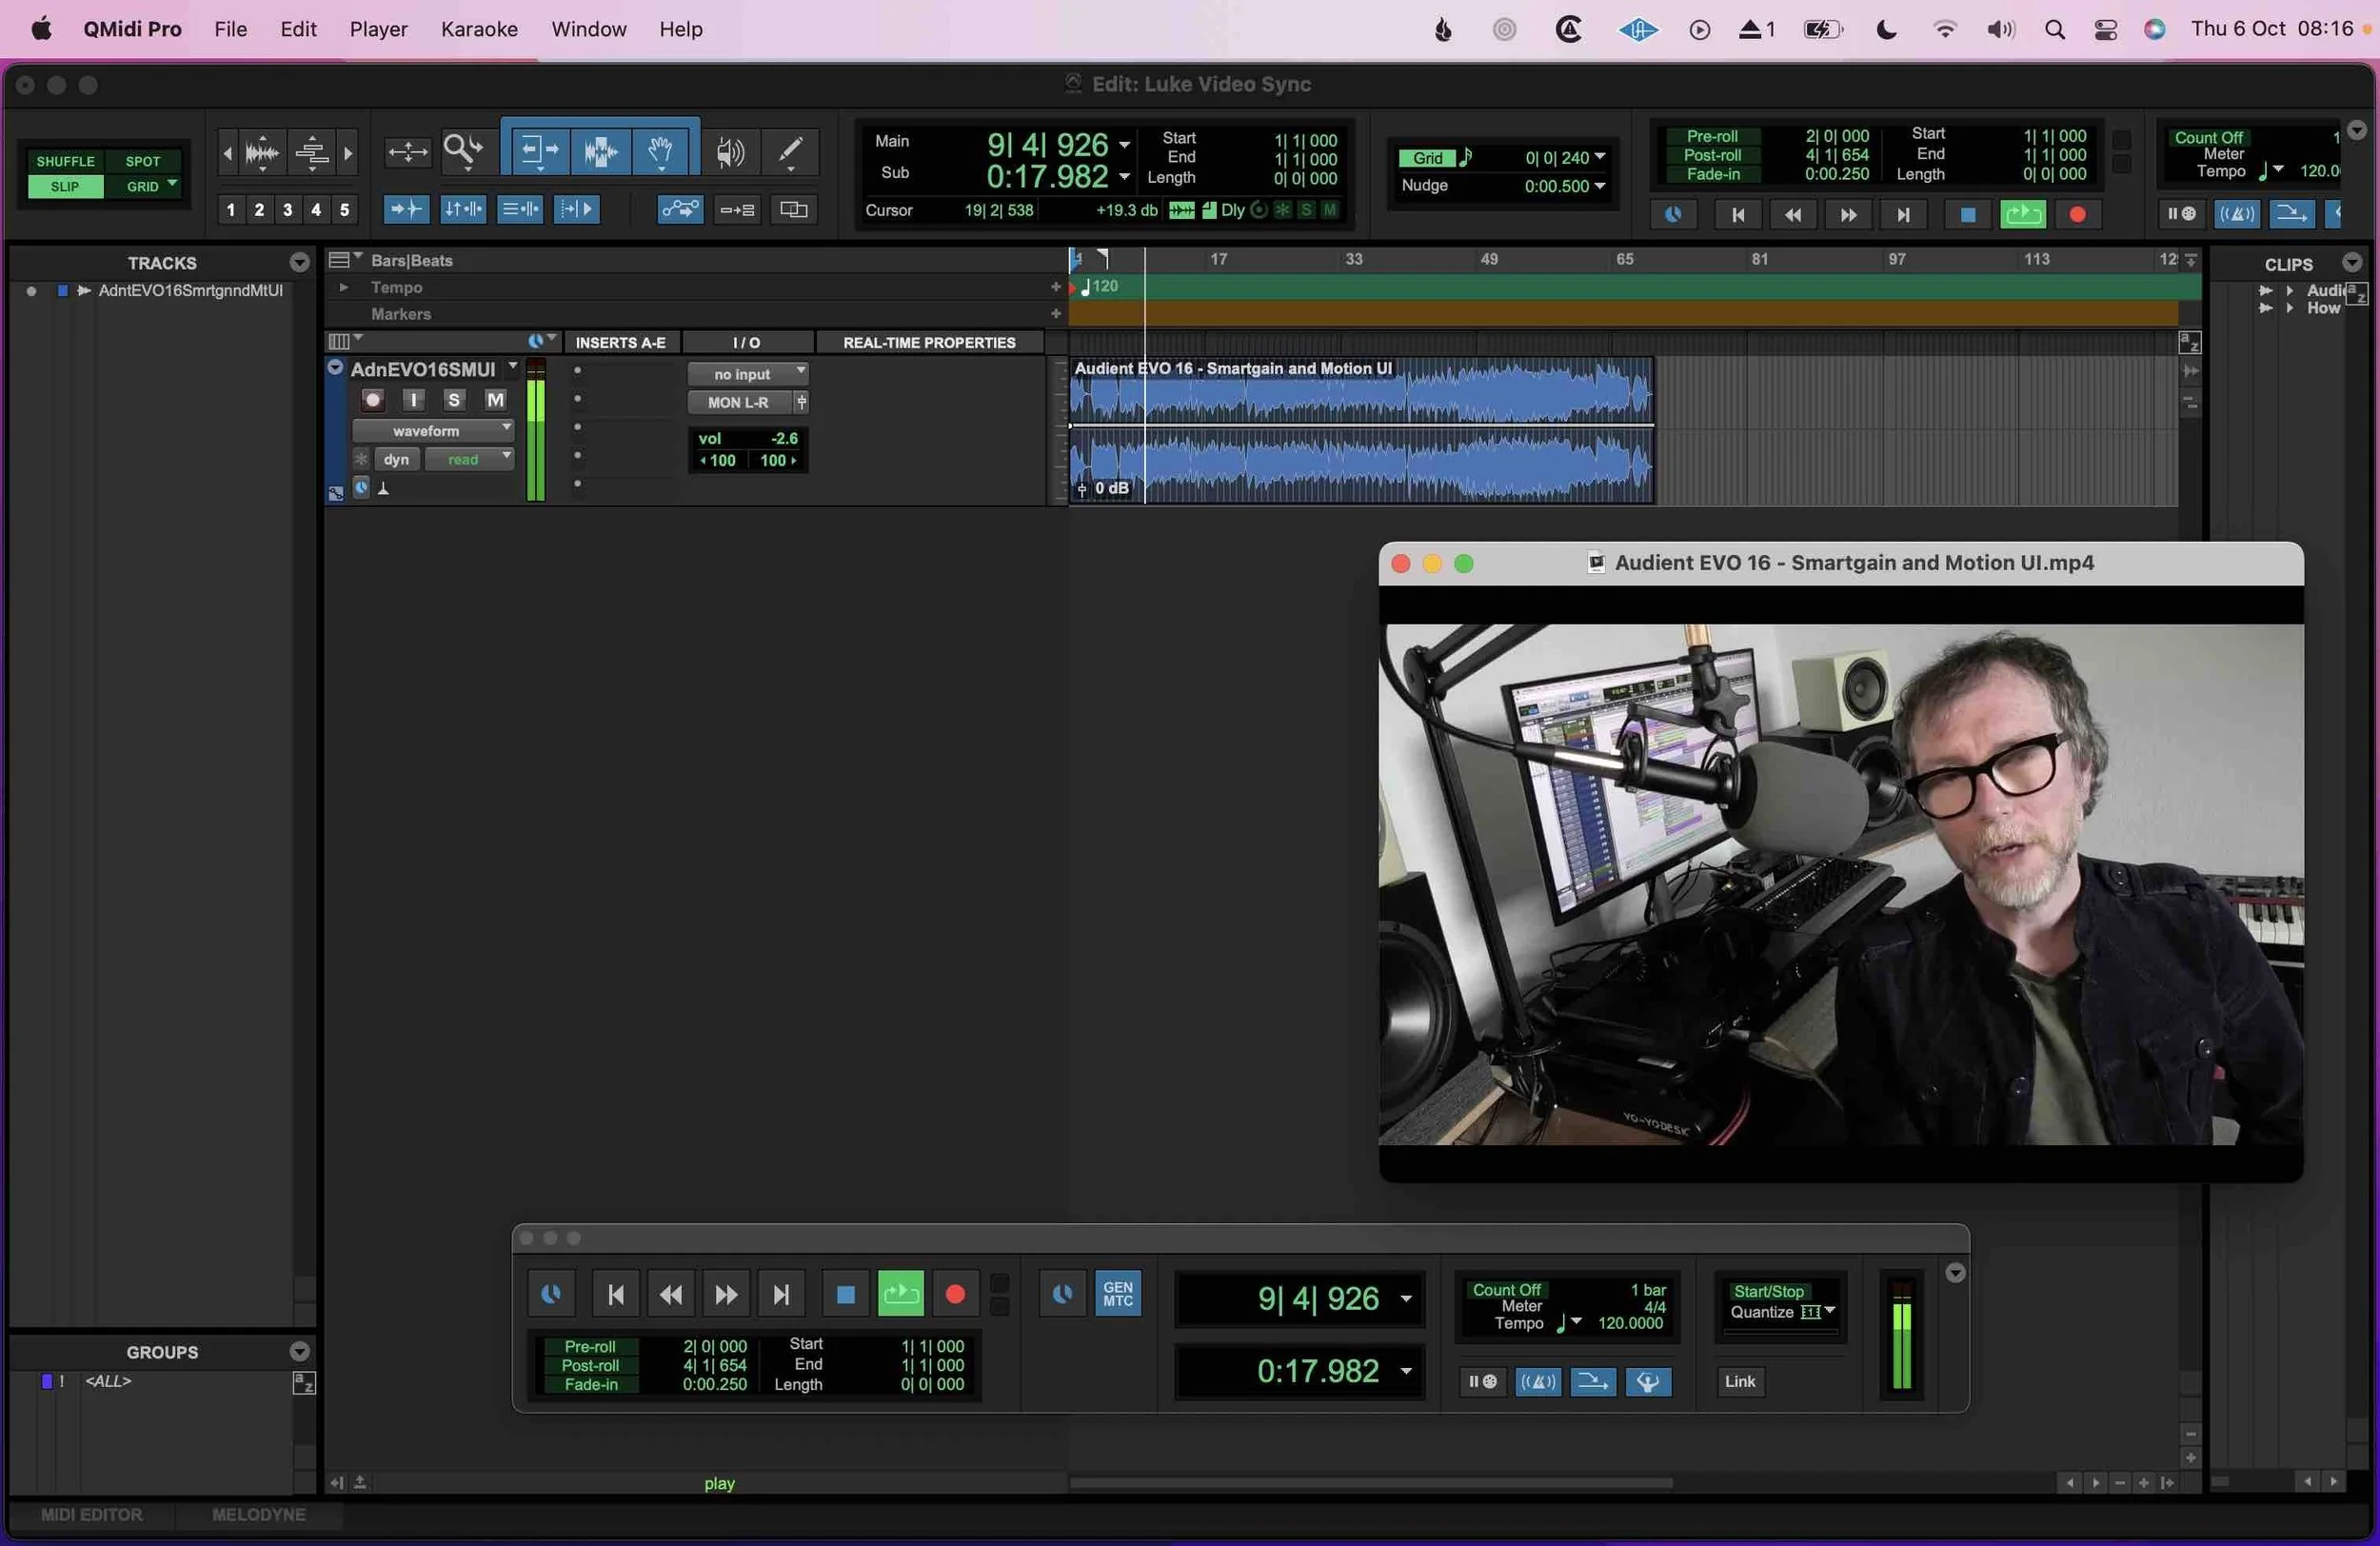Open the Karaoke menu
2380x1546 pixels.
tap(479, 29)
